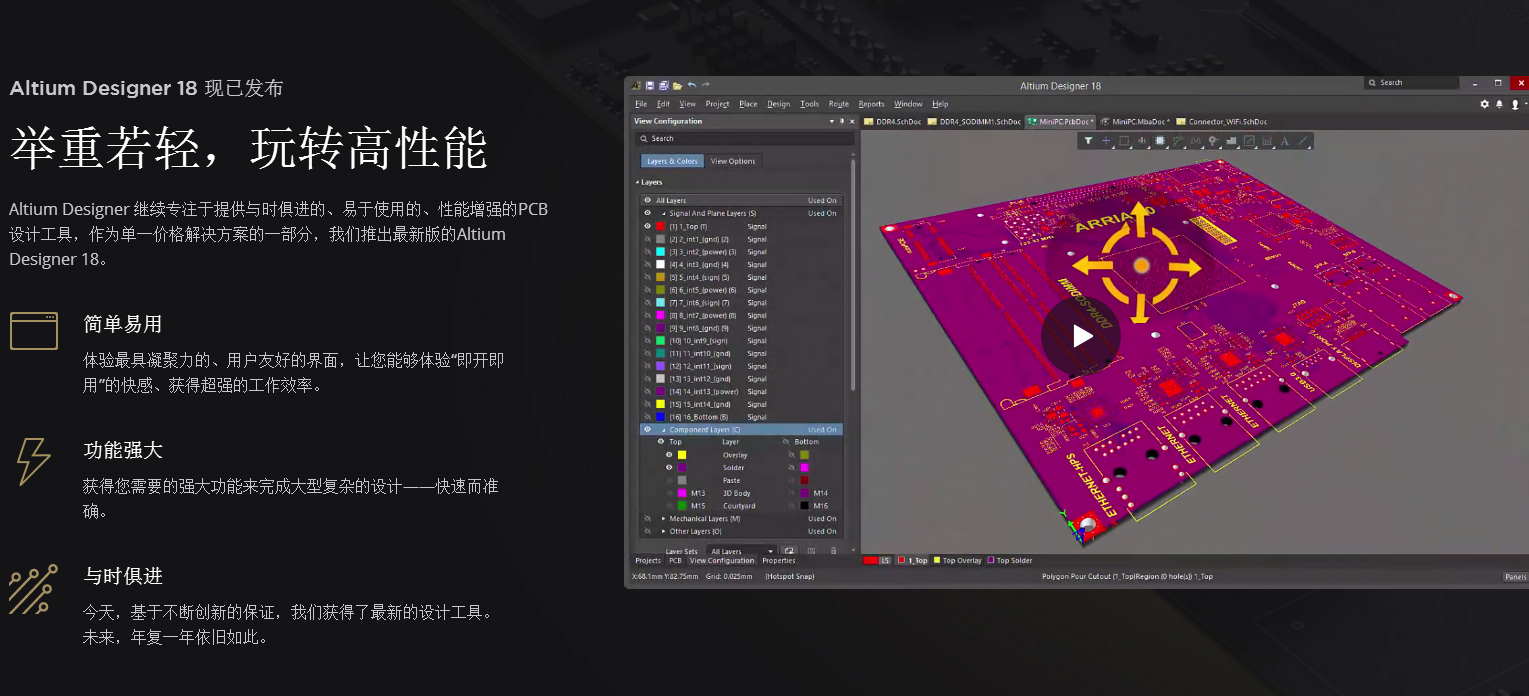Click the Place Line icon in the active bar

(1303, 141)
